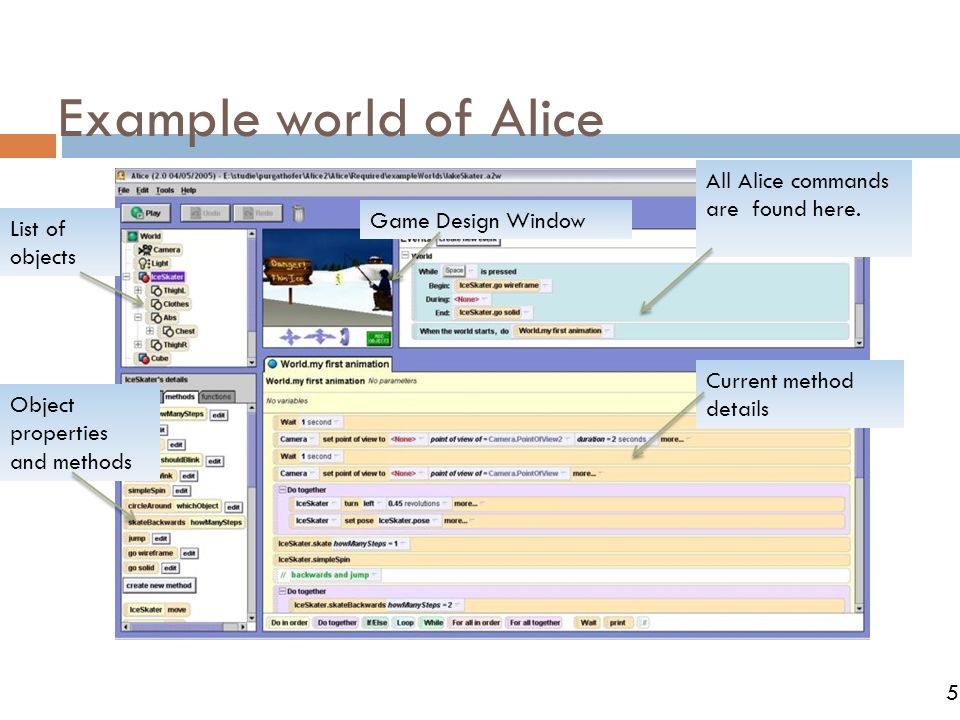Collapse the IceSkater tree node

coord(127,277)
